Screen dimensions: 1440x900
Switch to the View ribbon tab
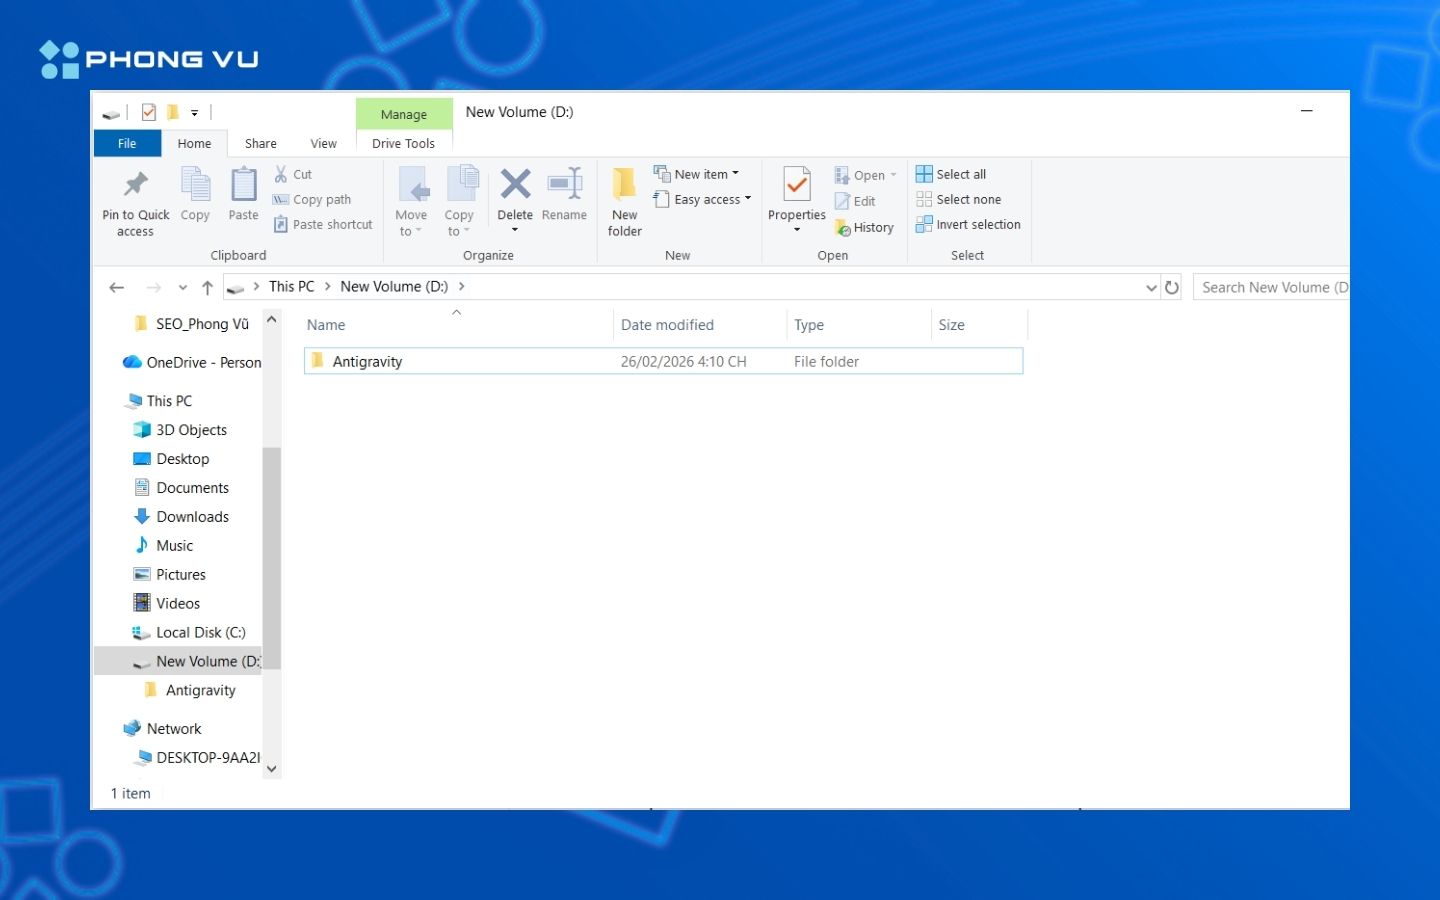(323, 144)
